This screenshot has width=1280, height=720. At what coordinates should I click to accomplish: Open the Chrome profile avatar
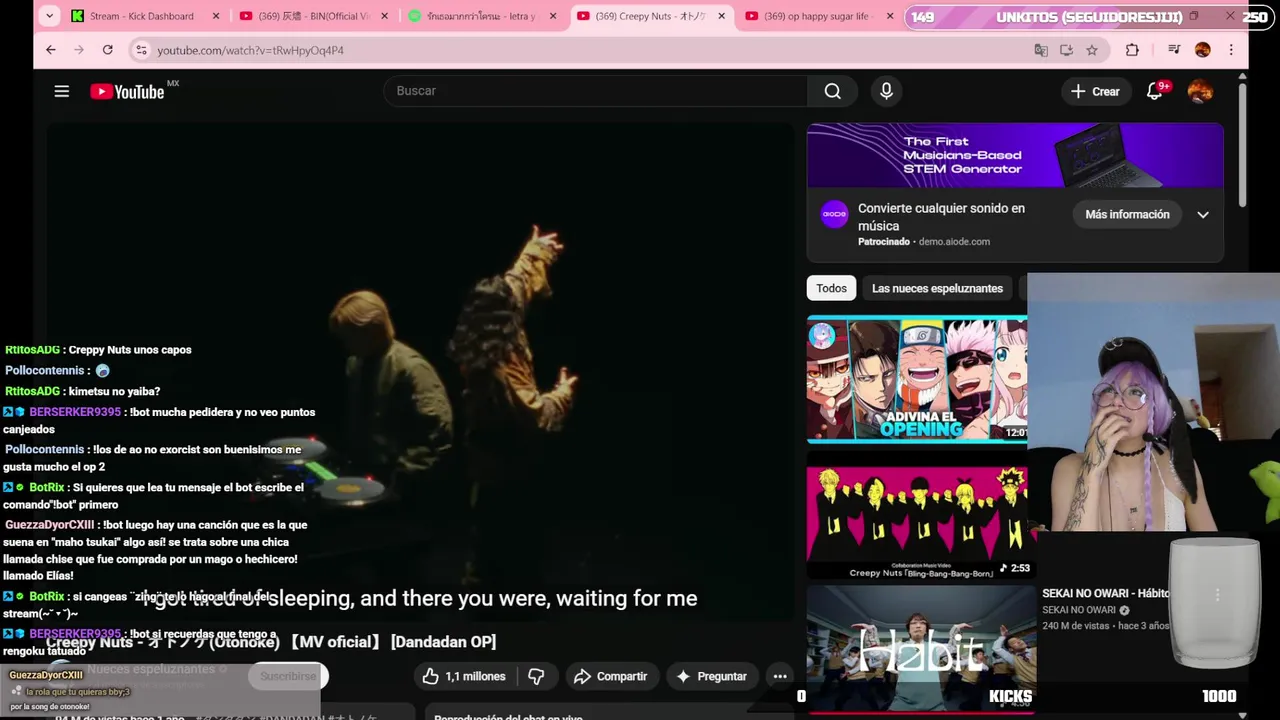coord(1203,50)
